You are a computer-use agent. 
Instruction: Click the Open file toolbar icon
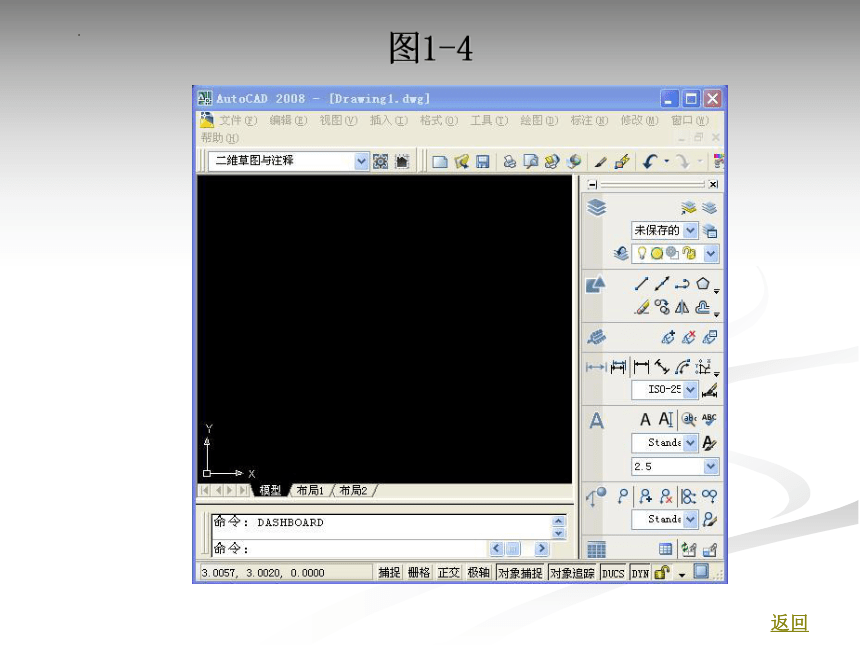461,161
